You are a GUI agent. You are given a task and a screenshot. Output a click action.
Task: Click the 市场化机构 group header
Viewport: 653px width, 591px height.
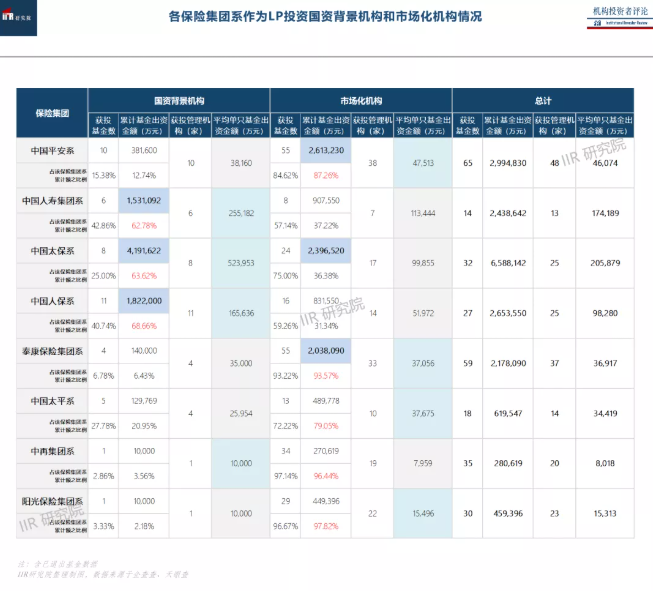click(x=361, y=100)
